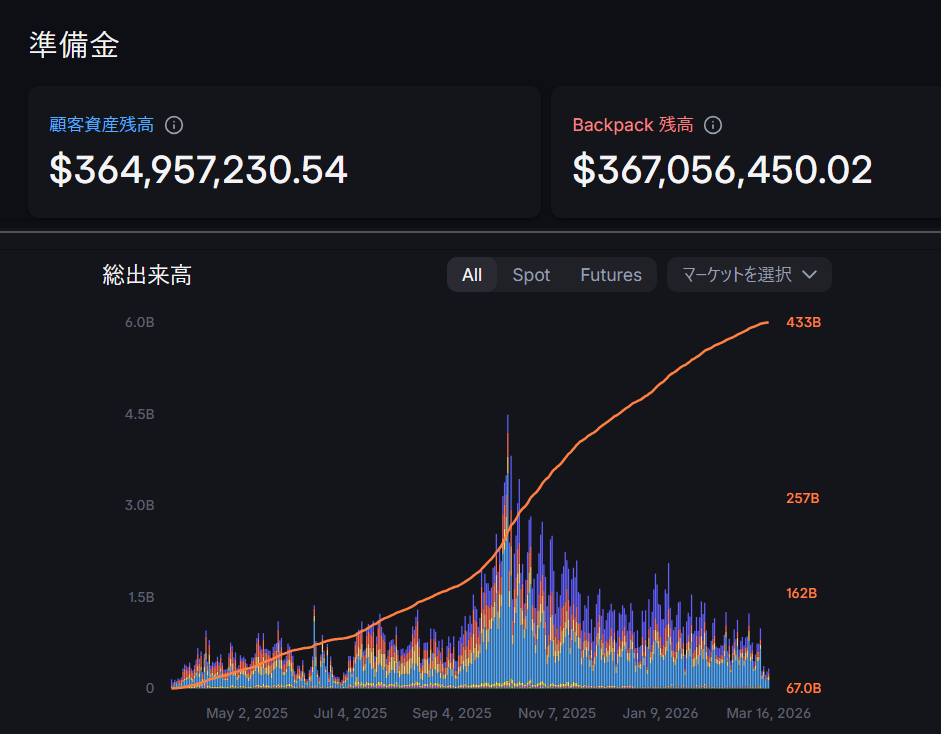Click the Sep 4, 2025 date label
The height and width of the screenshot is (734, 941).
click(x=451, y=713)
